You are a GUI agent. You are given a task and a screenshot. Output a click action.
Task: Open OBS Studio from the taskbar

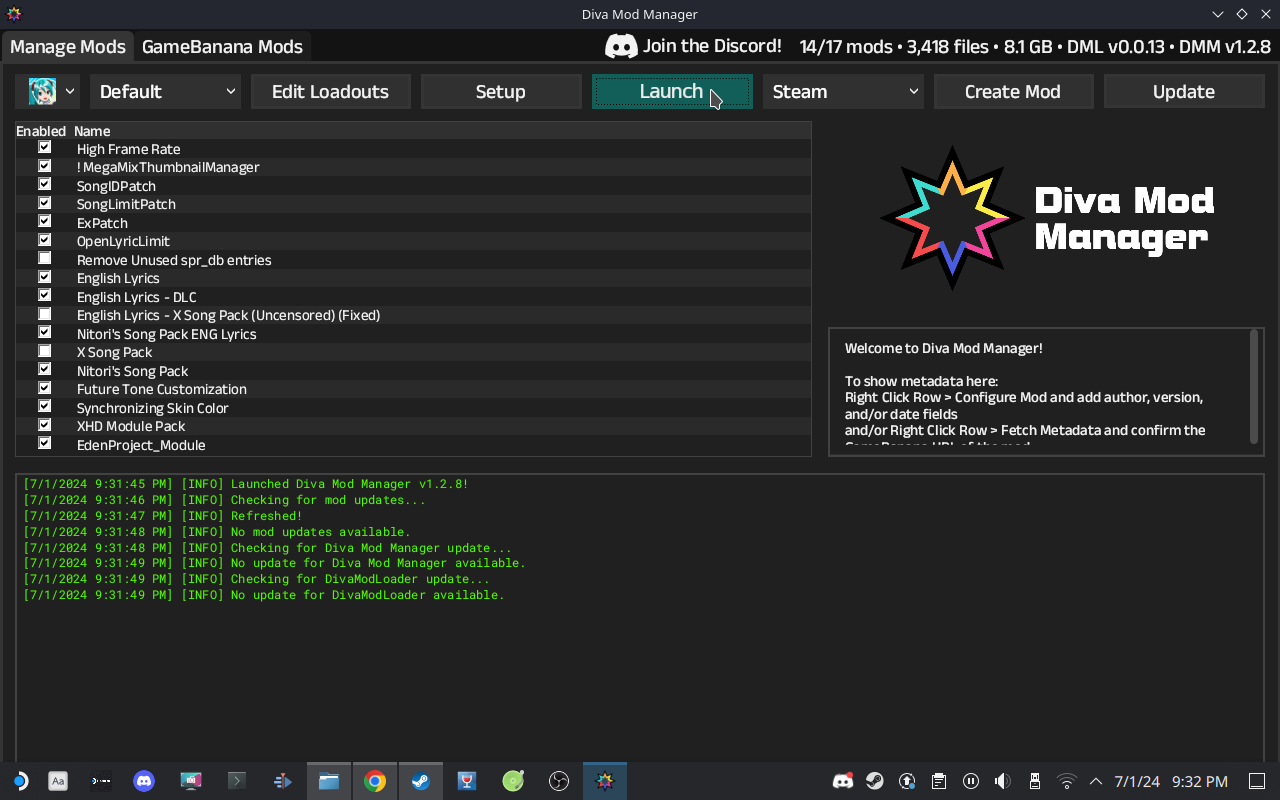tap(559, 781)
